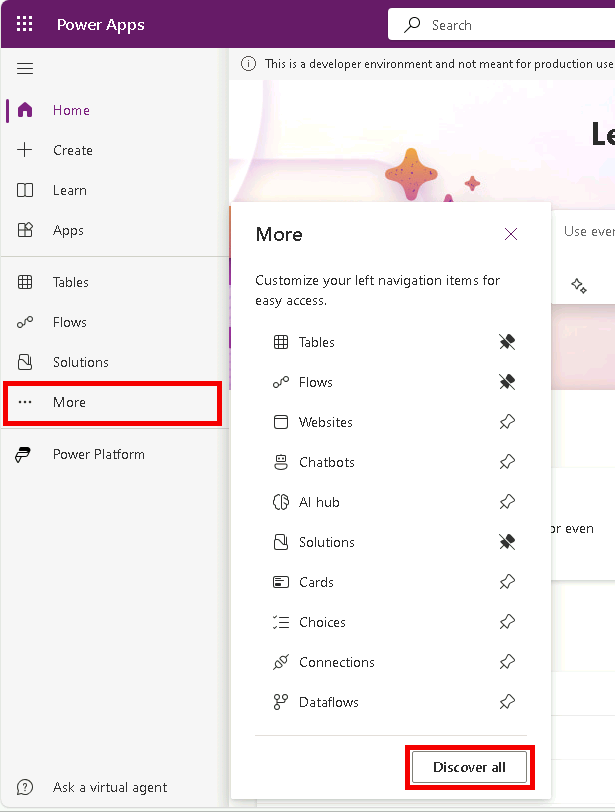
Task: Pin Cards to left navigation
Action: (507, 582)
